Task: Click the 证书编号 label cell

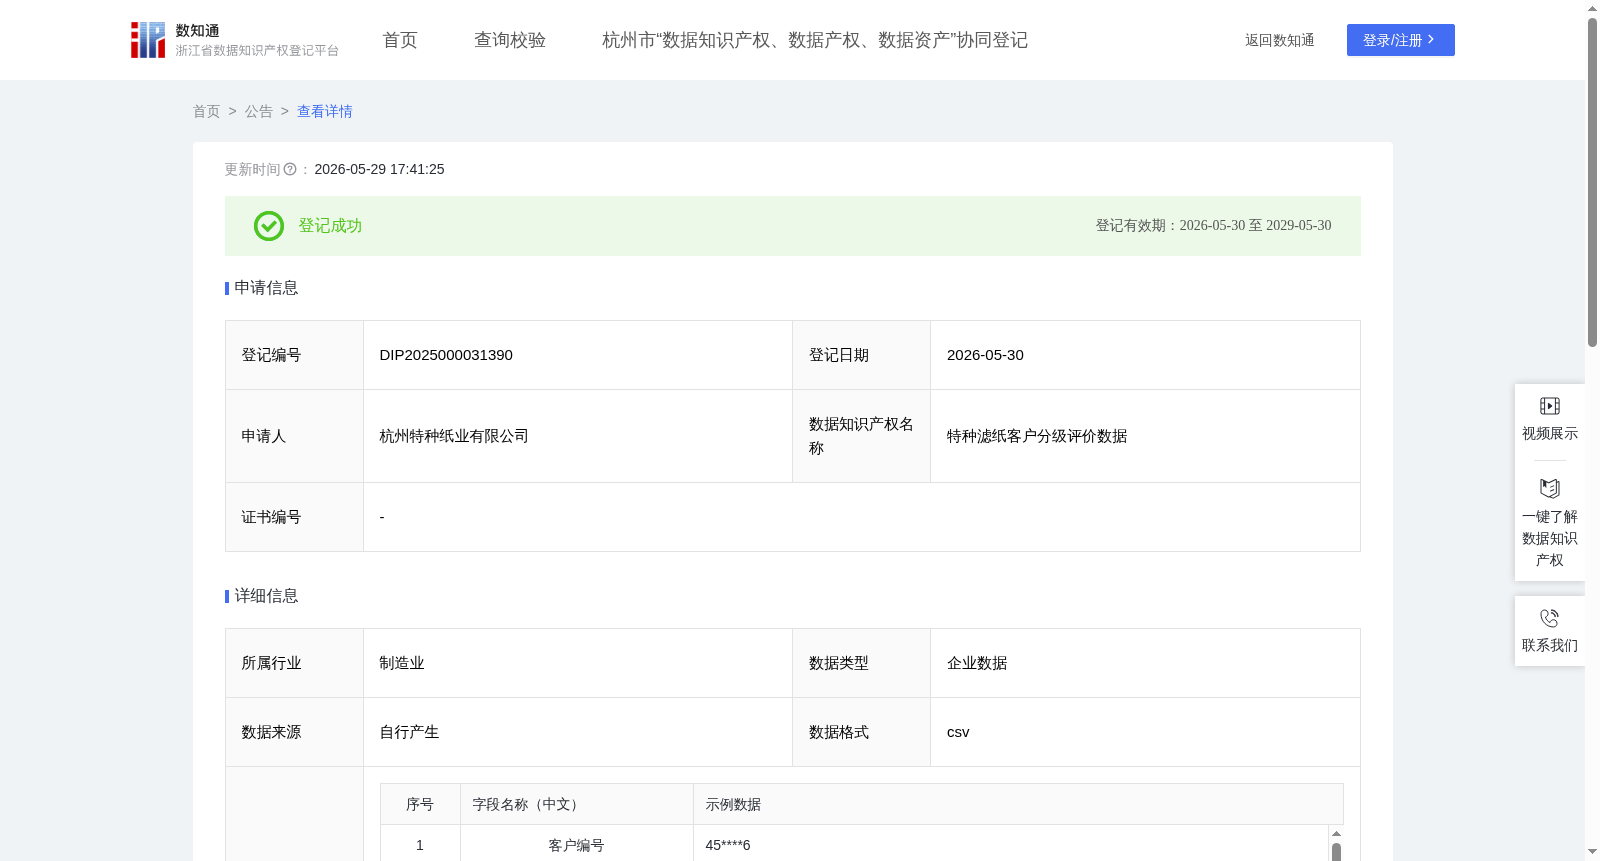Action: pyautogui.click(x=294, y=517)
